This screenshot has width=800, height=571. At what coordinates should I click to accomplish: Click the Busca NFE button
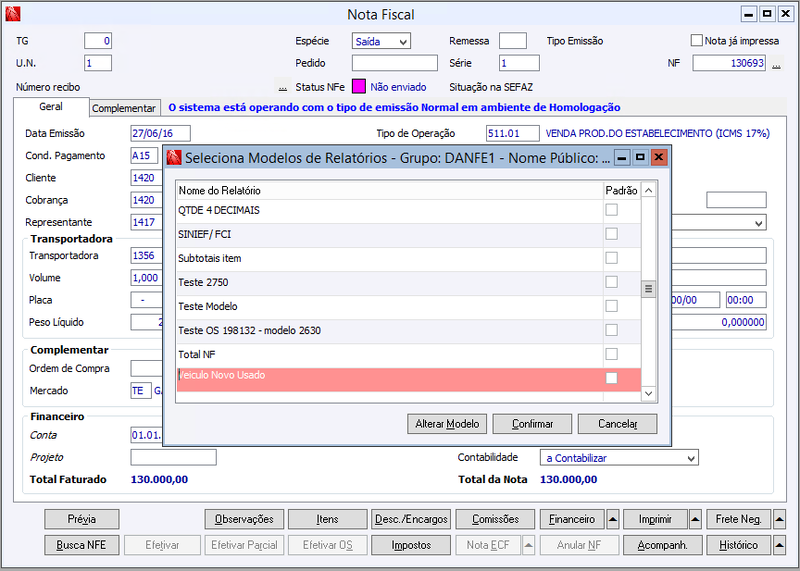tap(82, 545)
